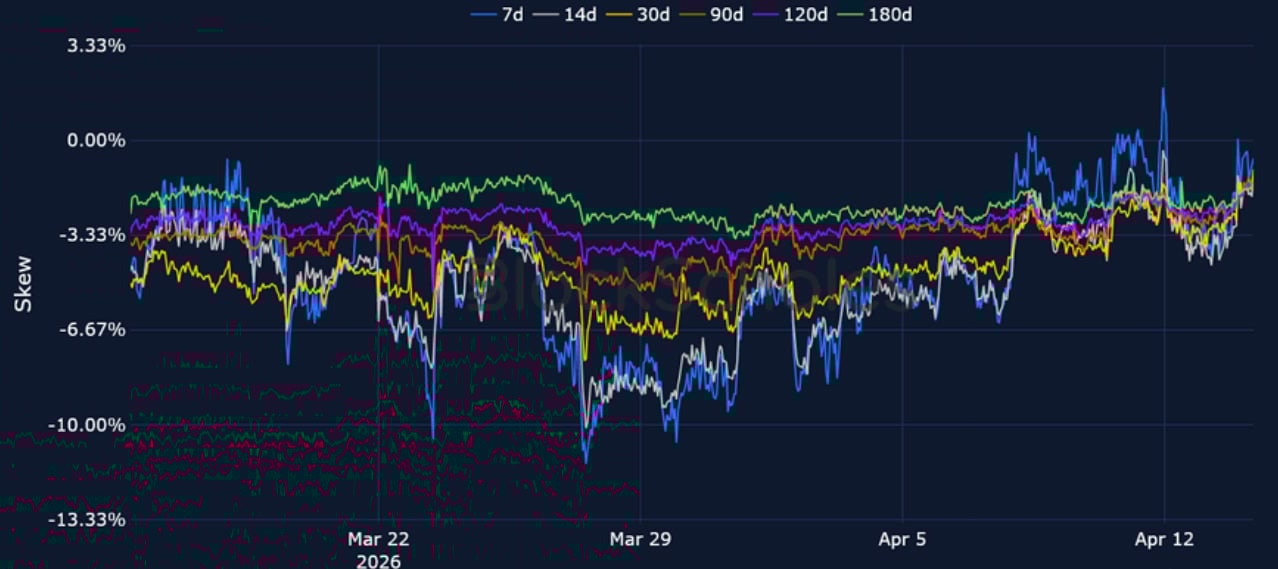
Task: Click the Mar 22 date label
Action: click(x=378, y=540)
